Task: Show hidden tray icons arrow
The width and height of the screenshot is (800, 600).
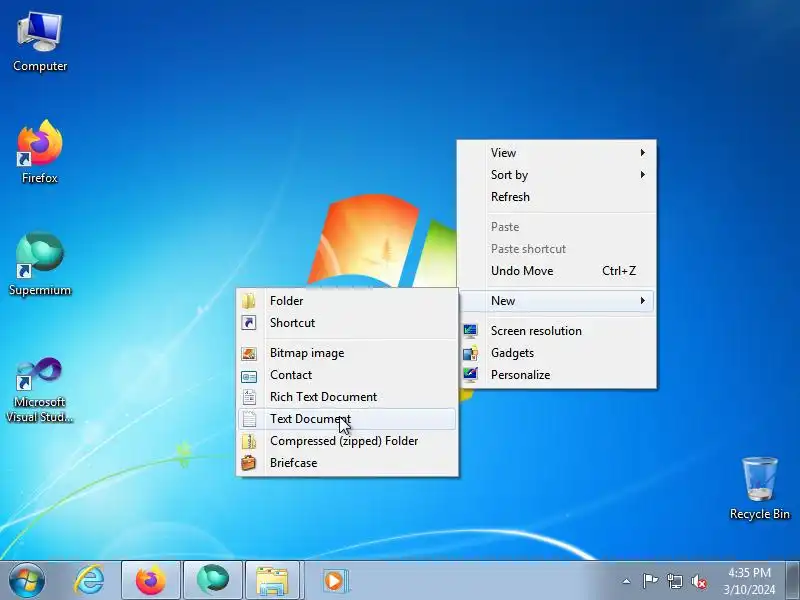Action: [x=627, y=581]
